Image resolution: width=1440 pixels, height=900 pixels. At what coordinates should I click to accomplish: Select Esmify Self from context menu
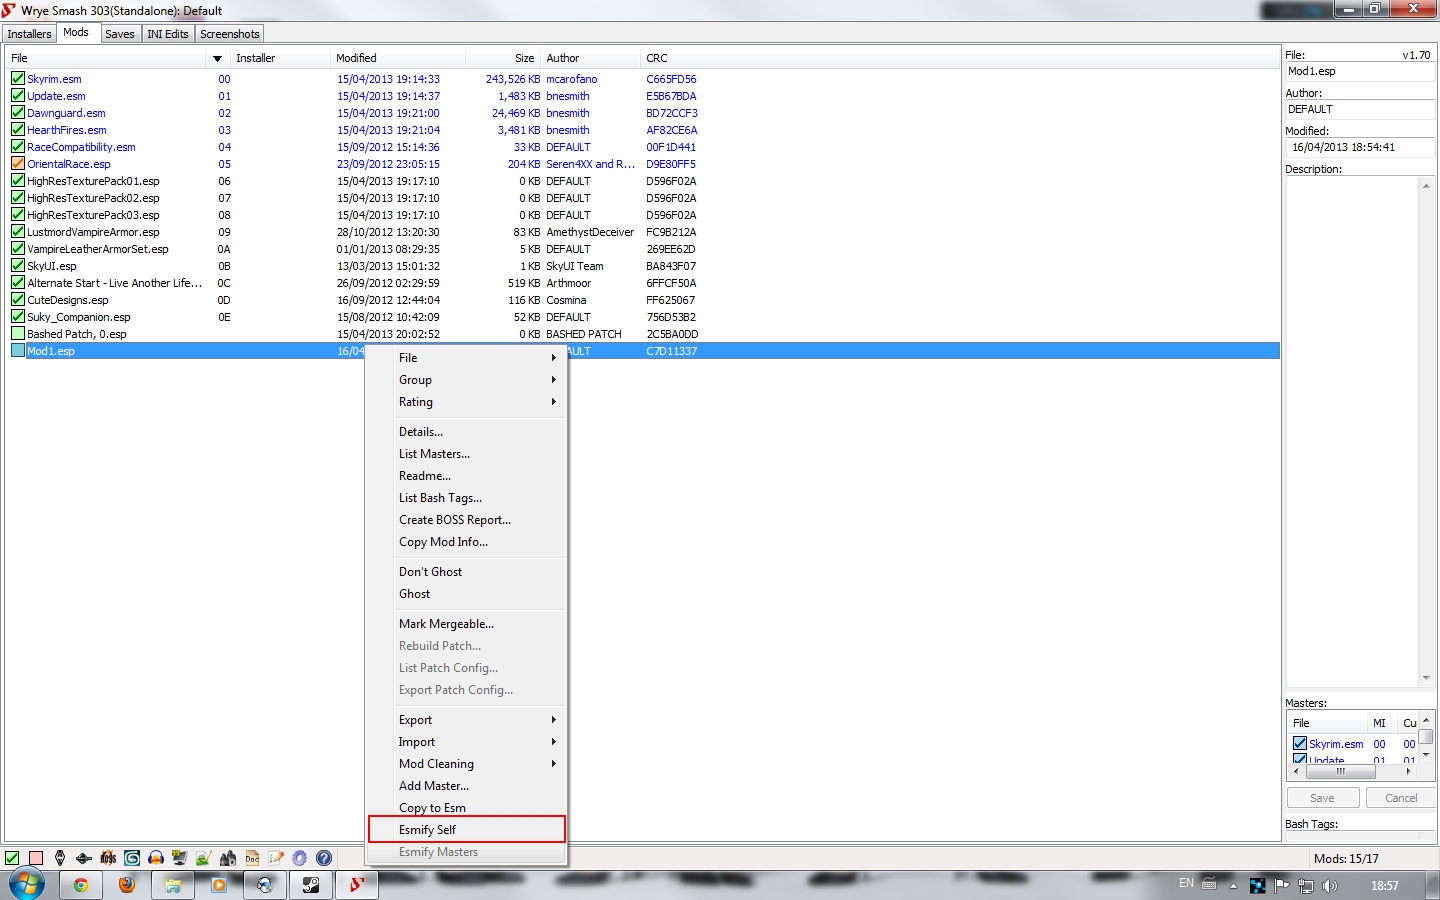point(467,830)
